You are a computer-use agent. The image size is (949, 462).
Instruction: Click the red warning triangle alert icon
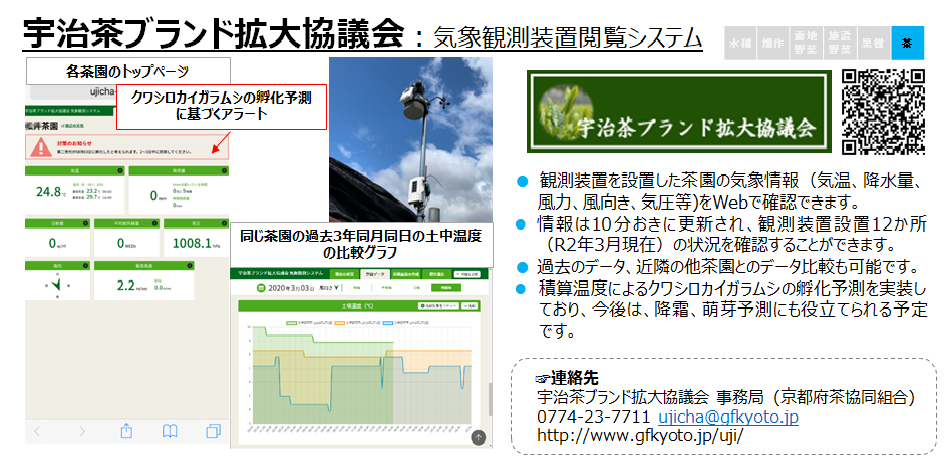(x=41, y=147)
